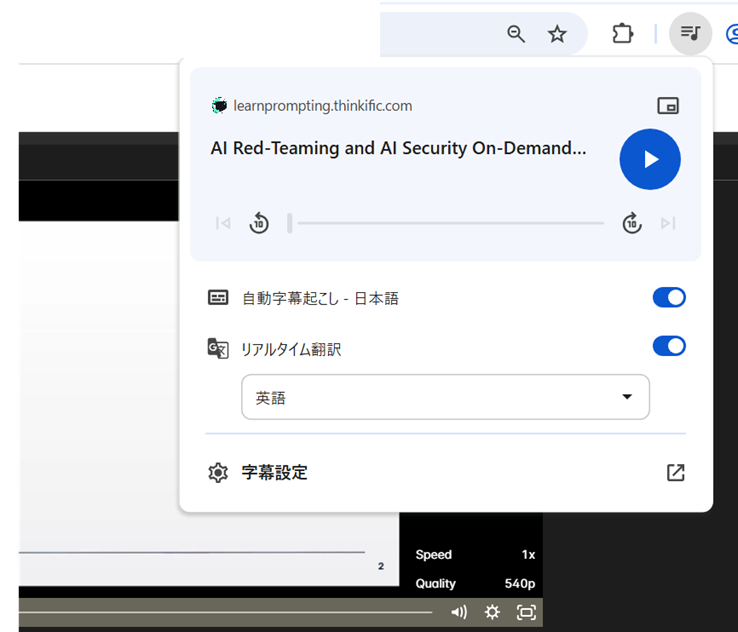Rewind 10 seconds
Screen dimensions: 738x632
(x=259, y=223)
